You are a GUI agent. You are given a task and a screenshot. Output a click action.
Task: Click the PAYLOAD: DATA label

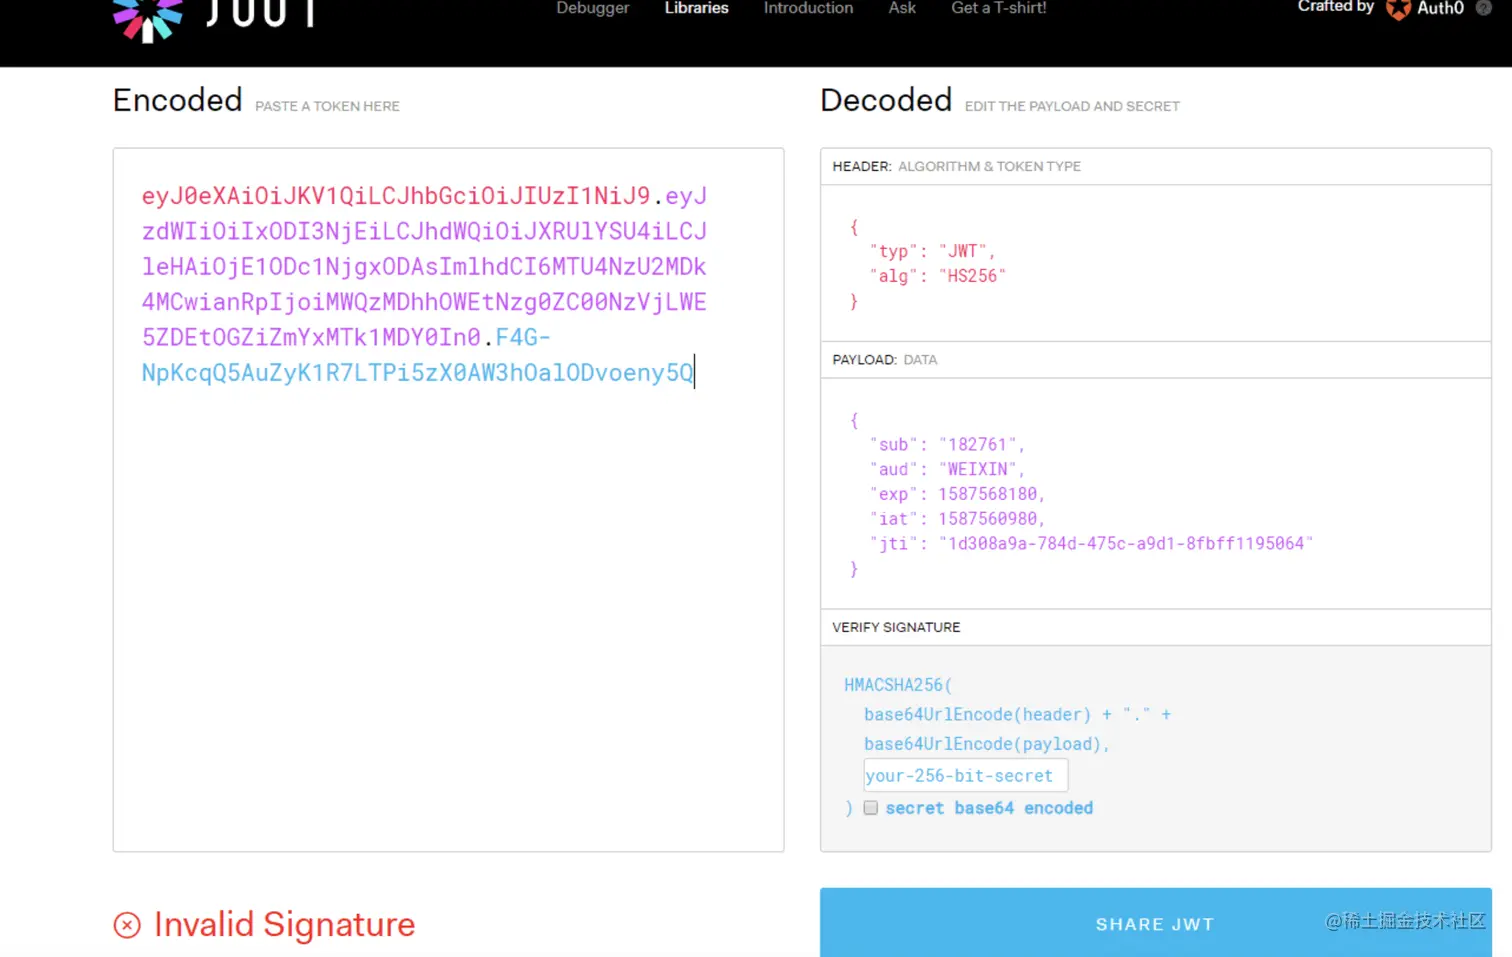click(x=884, y=359)
